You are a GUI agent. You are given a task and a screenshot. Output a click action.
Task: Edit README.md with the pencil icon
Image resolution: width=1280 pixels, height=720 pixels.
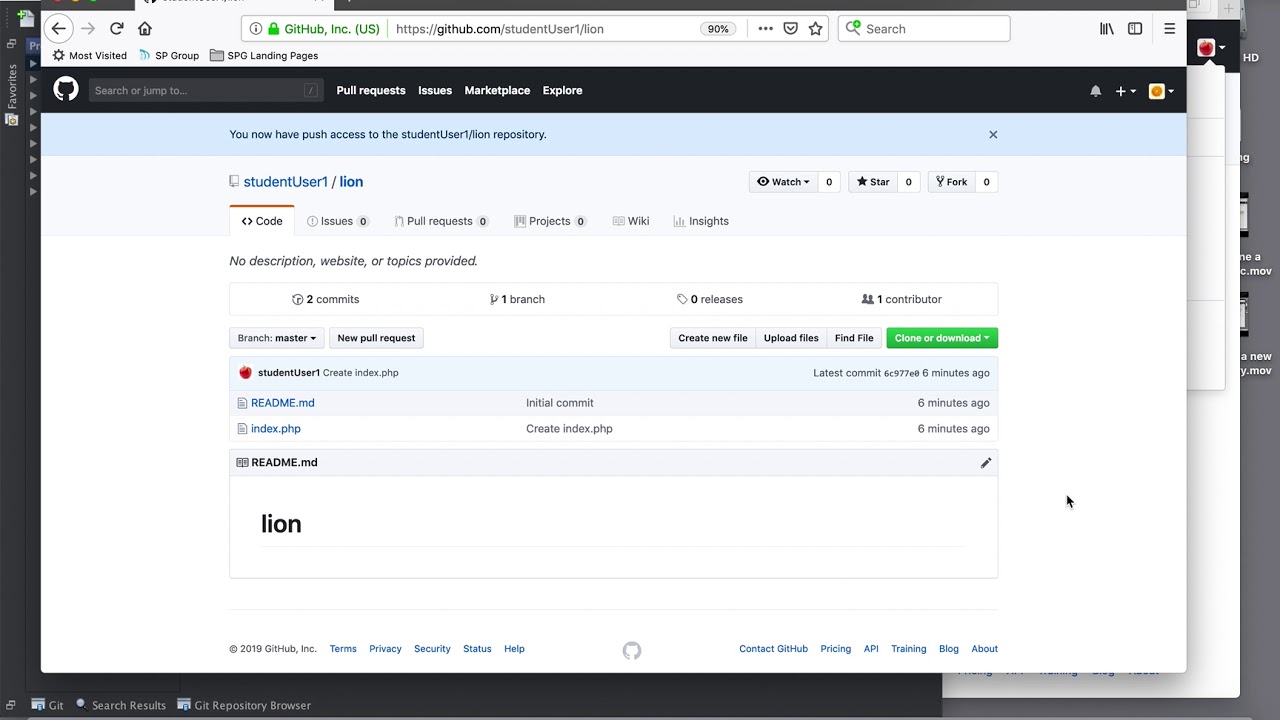[x=986, y=462]
